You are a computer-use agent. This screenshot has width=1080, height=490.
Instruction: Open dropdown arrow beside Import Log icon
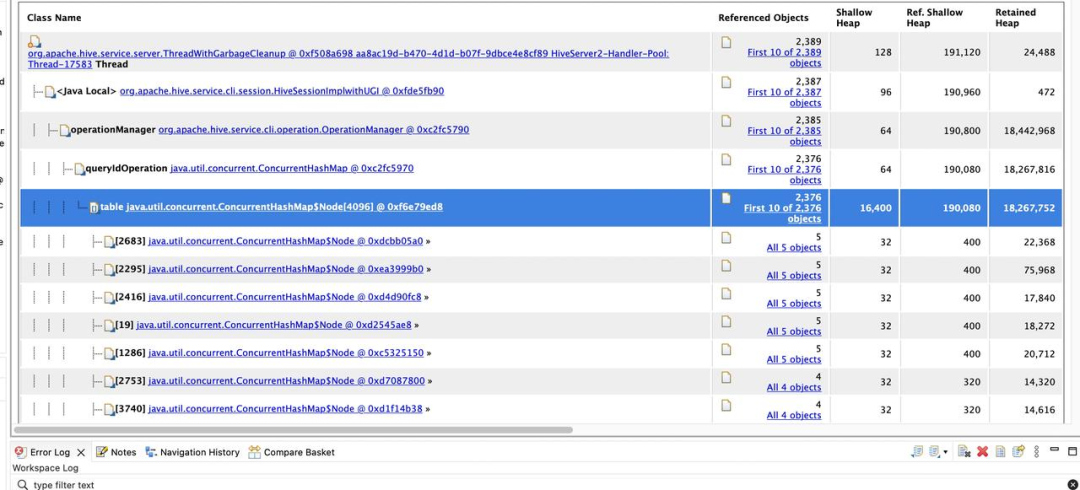945,452
